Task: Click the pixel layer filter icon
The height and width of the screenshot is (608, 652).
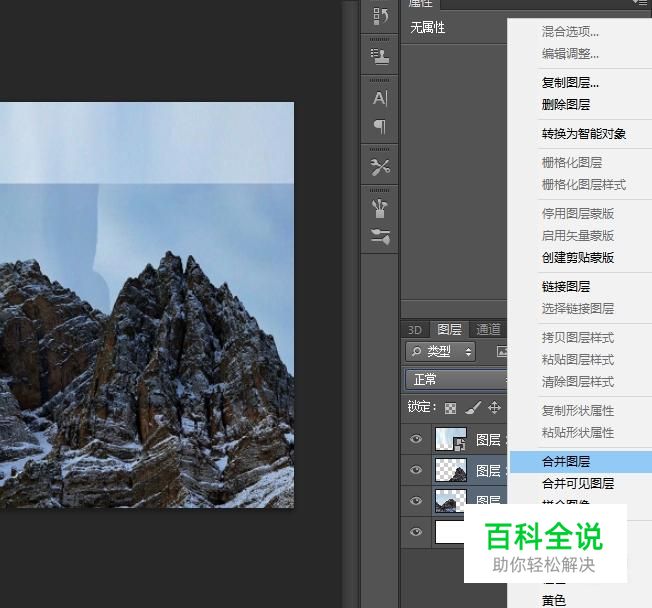Action: pyautogui.click(x=502, y=352)
